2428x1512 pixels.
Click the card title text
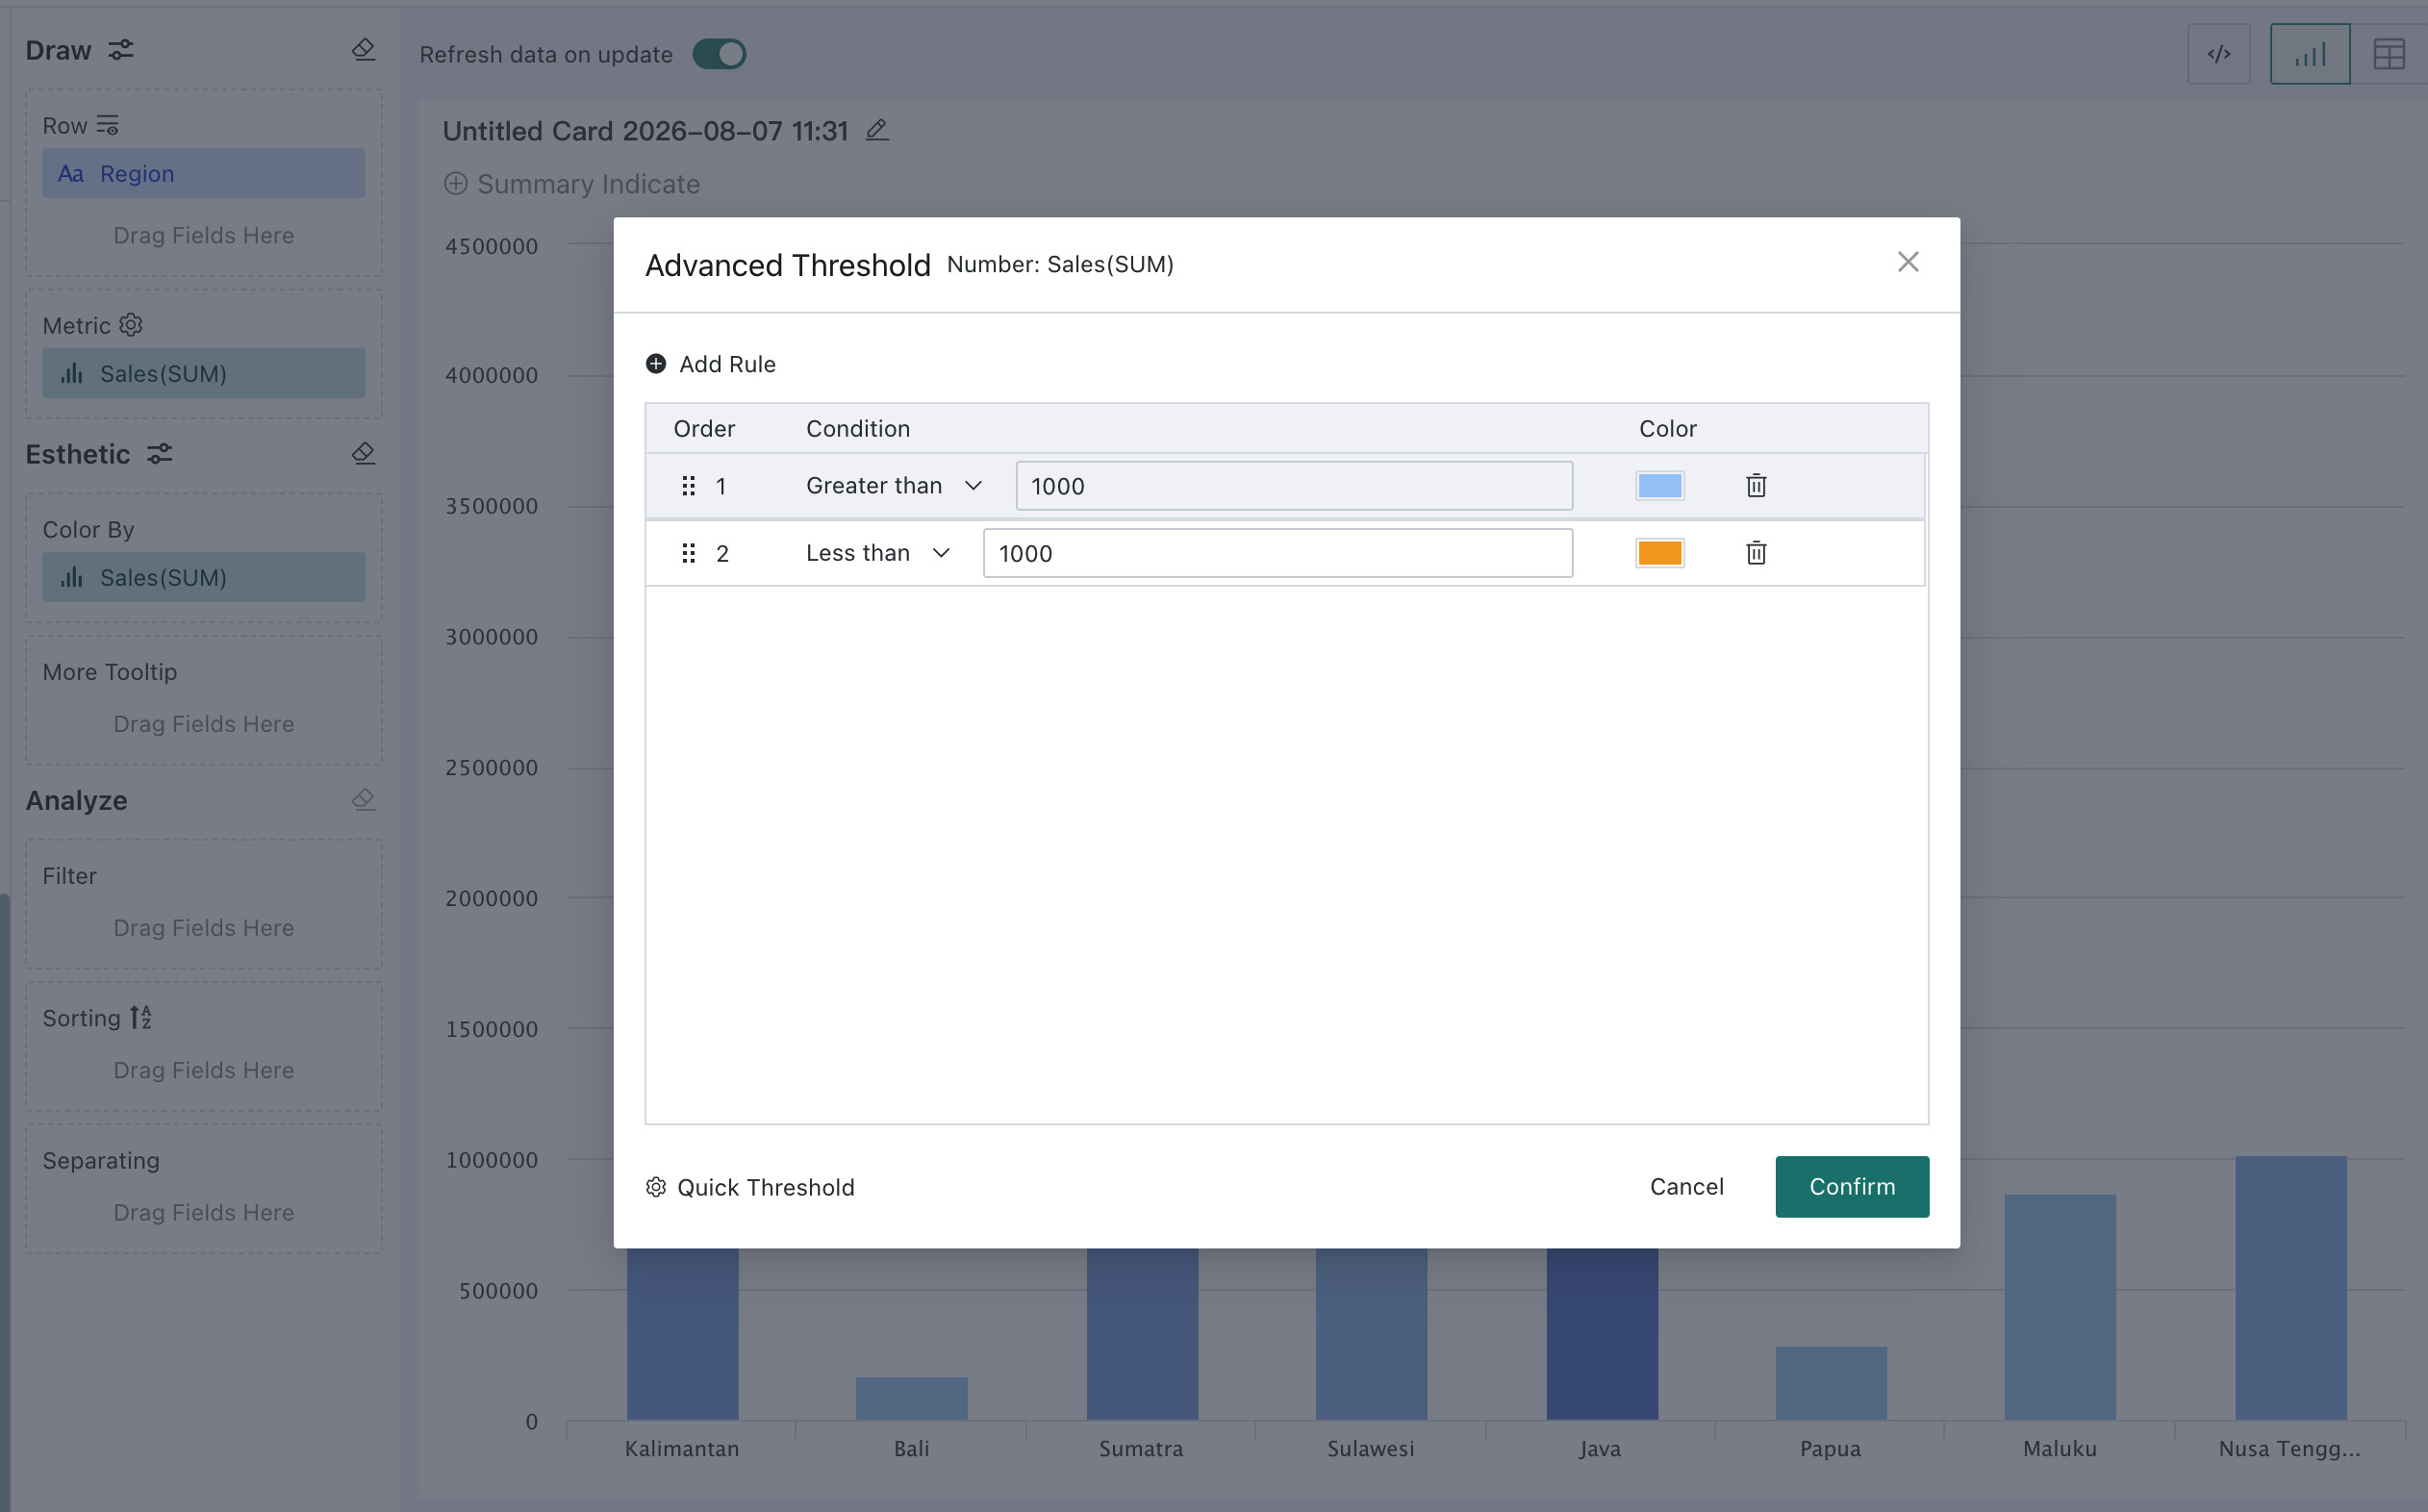[x=645, y=131]
